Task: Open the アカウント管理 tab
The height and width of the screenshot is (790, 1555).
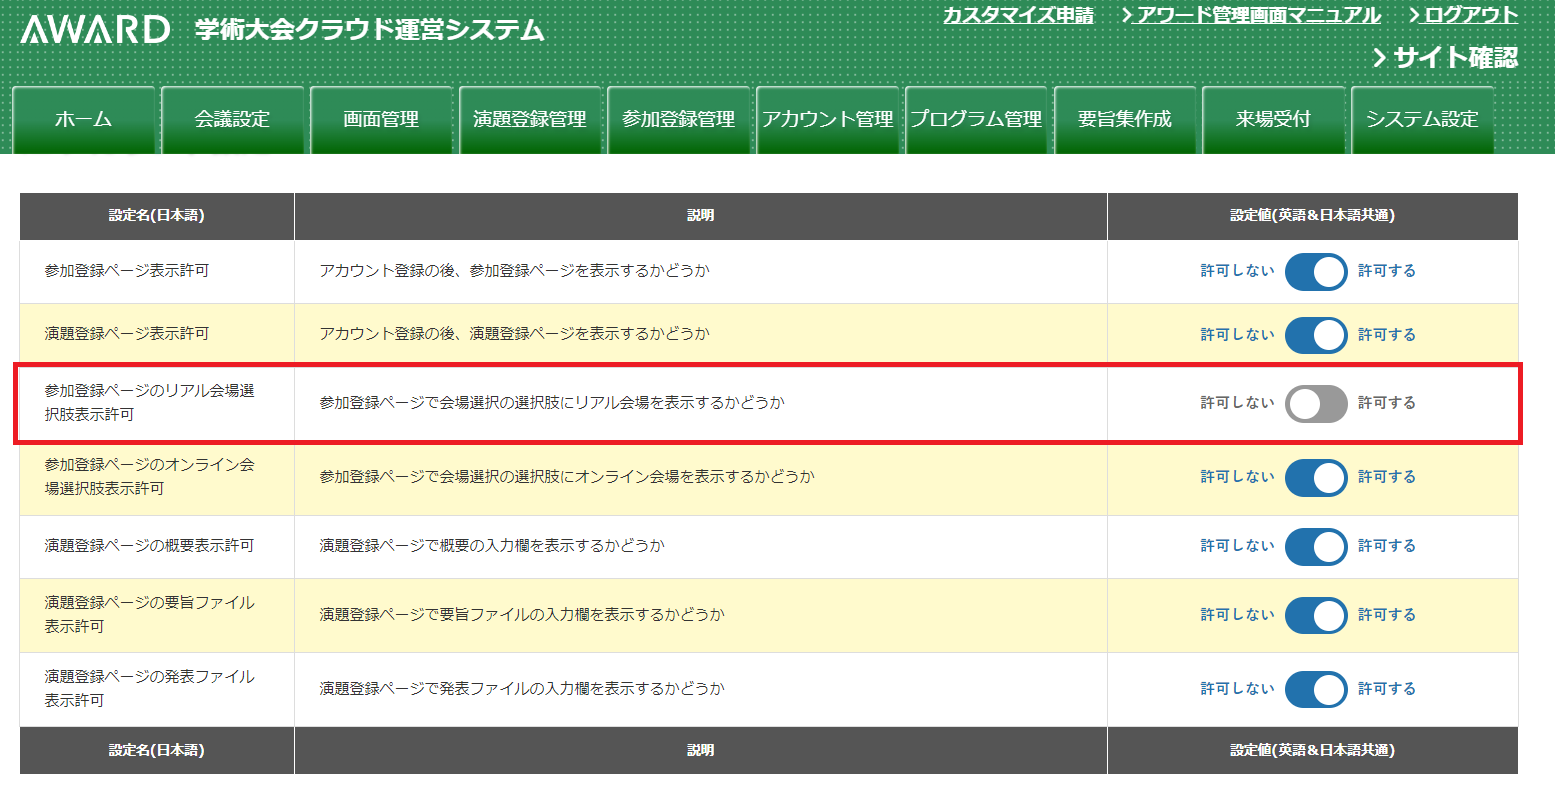Action: [x=827, y=120]
